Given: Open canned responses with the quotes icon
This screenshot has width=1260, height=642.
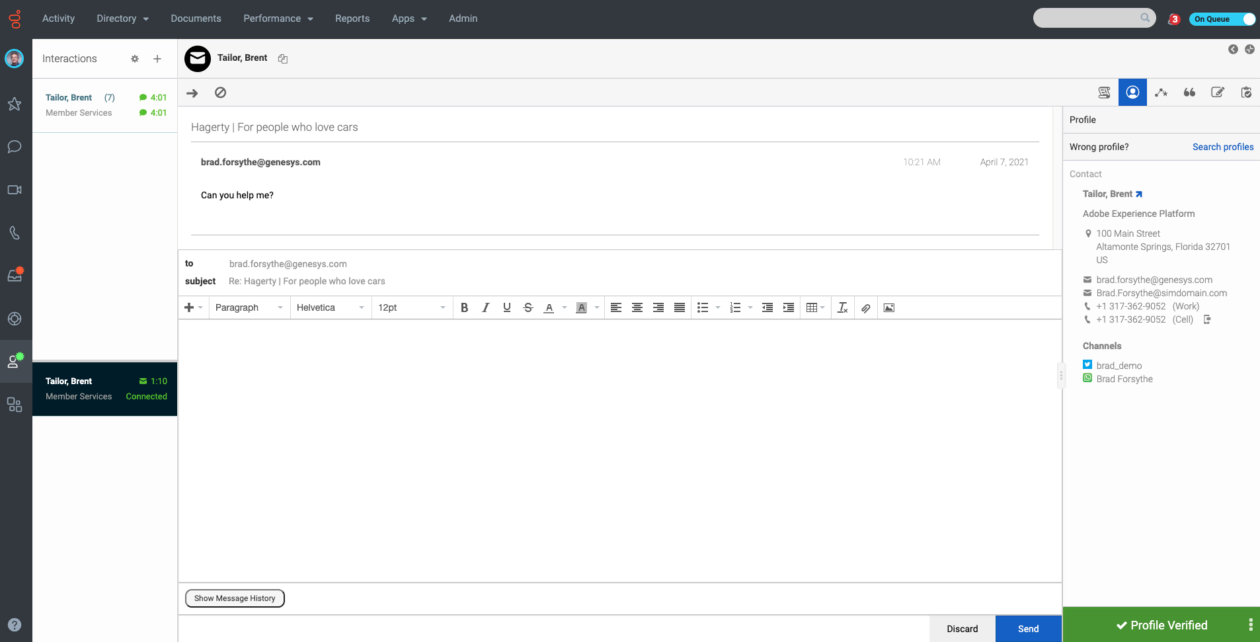Looking at the screenshot, I should [1189, 92].
